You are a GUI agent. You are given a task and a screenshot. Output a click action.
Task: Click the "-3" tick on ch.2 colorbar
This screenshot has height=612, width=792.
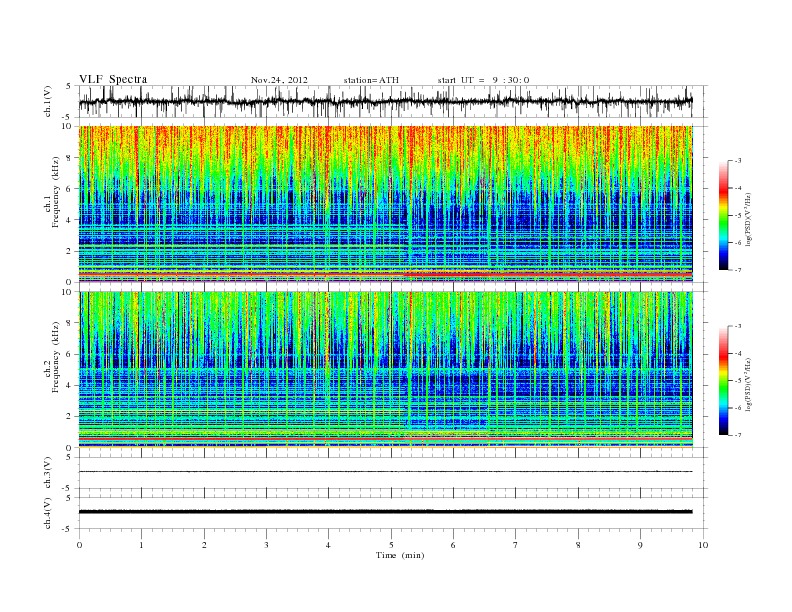(x=738, y=326)
